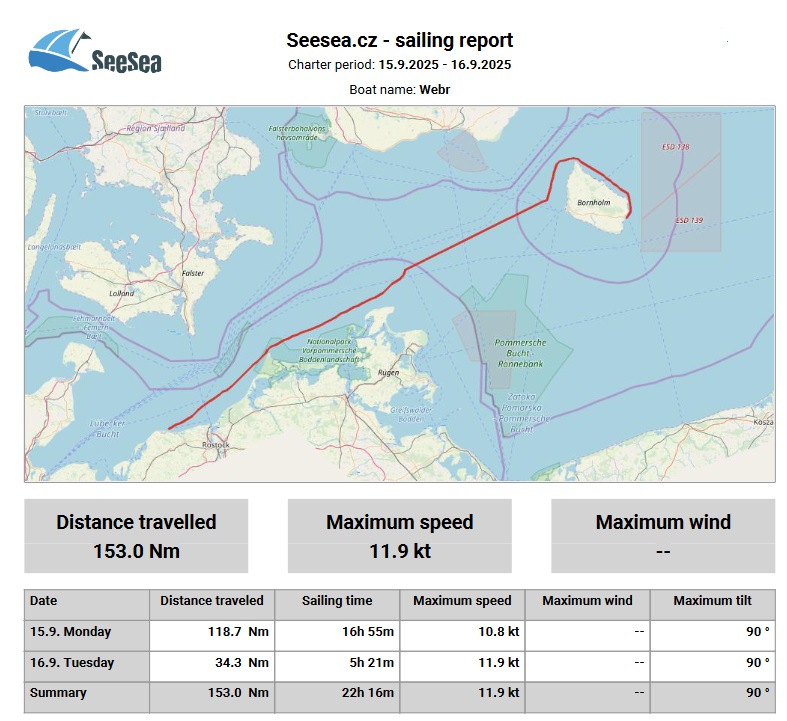Click the Lolland label on the map
787x721 pixels.
pos(120,294)
